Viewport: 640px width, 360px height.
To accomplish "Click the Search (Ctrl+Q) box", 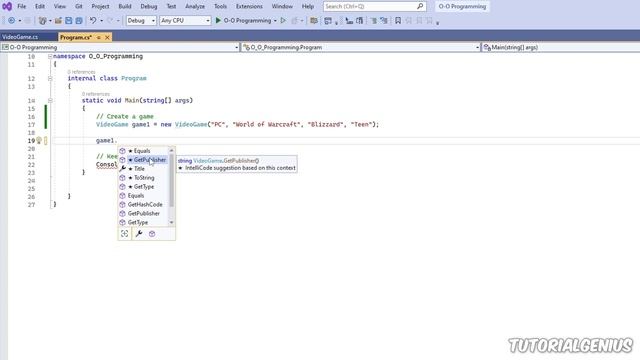I will click(375, 7).
